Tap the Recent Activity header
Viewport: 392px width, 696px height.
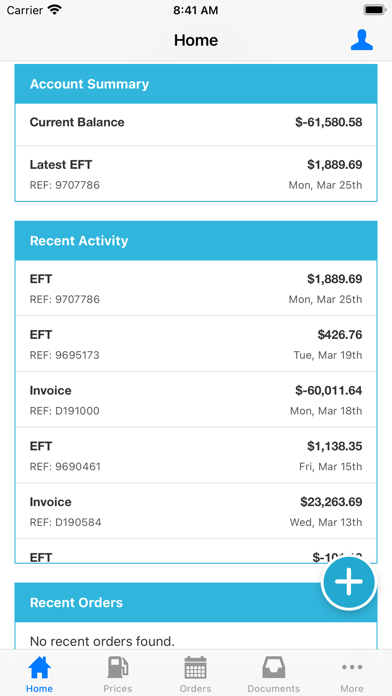pyautogui.click(x=196, y=241)
